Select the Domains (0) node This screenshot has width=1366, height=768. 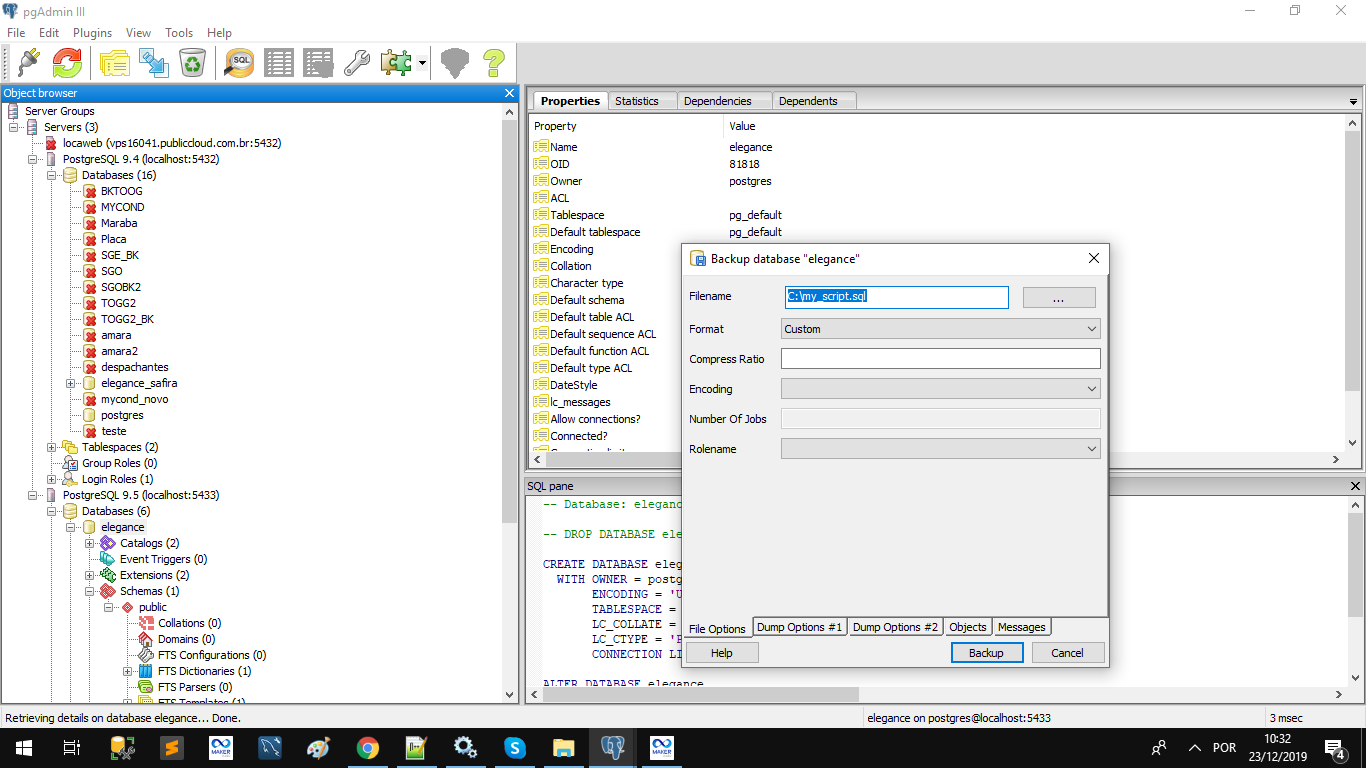pos(186,639)
